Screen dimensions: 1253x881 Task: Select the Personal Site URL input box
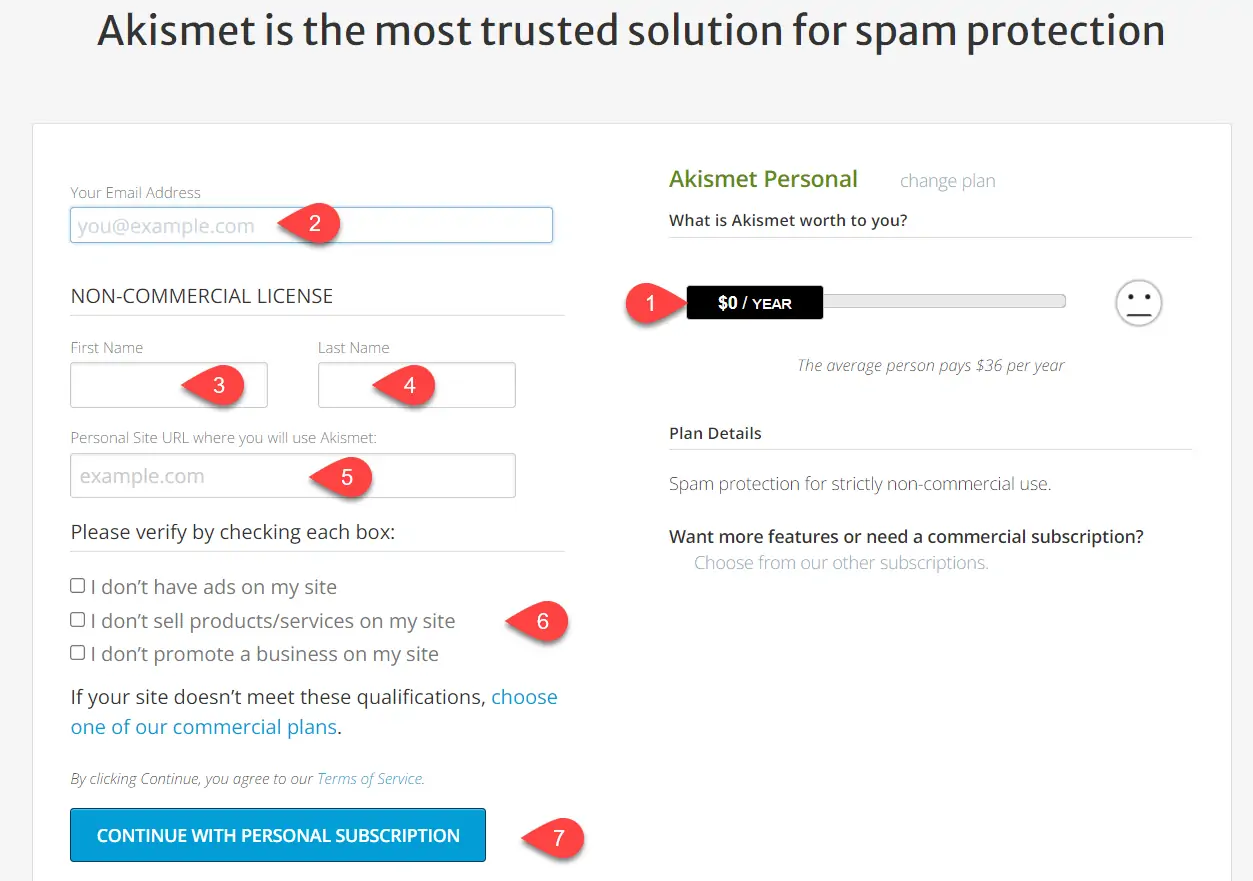click(x=190, y=476)
